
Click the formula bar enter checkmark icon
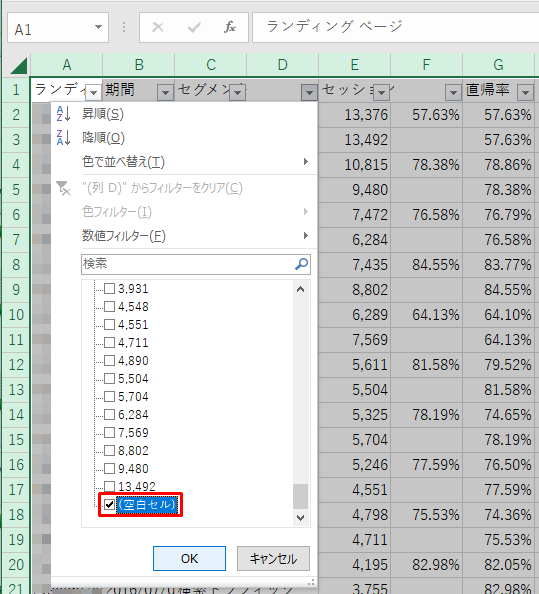[194, 27]
